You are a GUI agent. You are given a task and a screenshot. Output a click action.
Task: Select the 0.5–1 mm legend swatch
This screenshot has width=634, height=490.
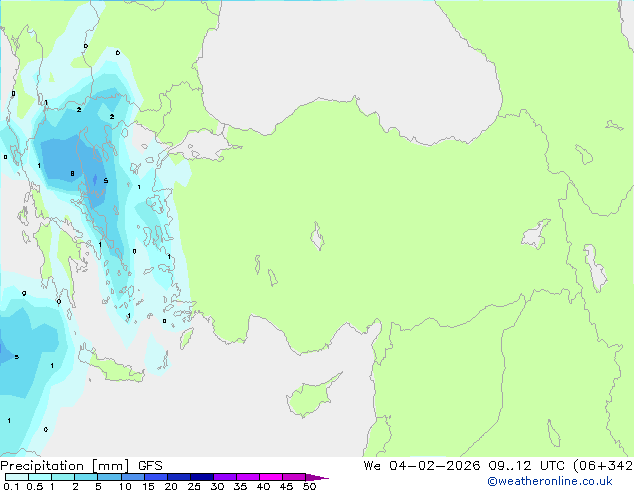tap(40, 477)
